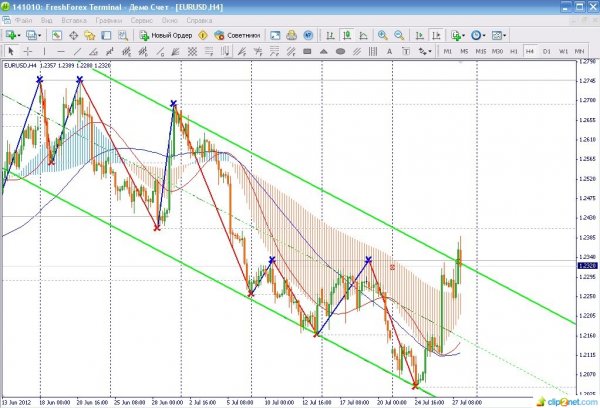This screenshot has height=408, width=600.
Task: Open the periodicity clock dropdown
Action: click(481, 35)
